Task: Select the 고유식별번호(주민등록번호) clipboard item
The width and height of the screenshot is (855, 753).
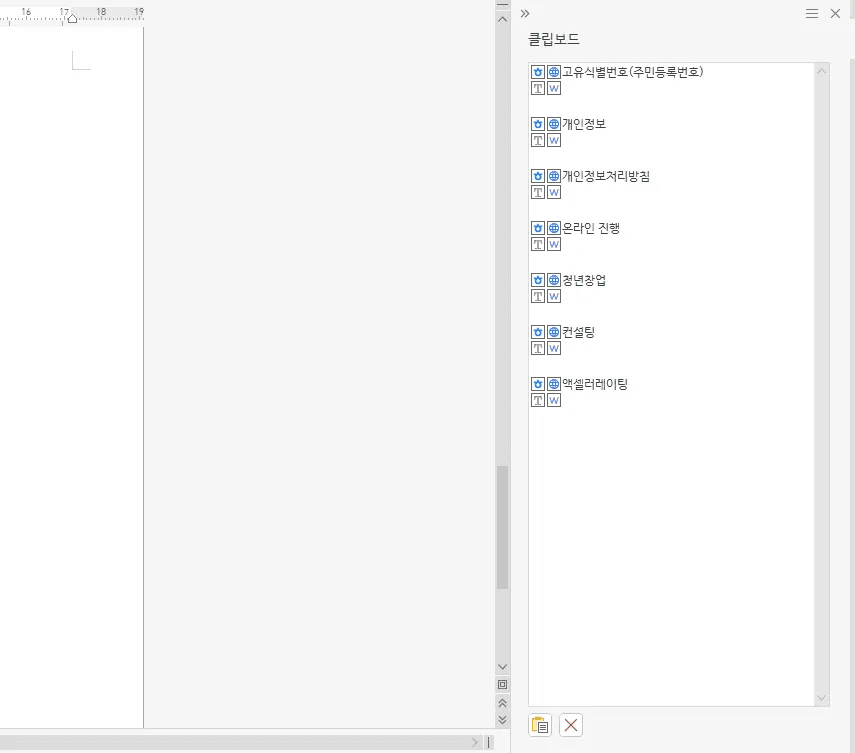Action: point(633,72)
